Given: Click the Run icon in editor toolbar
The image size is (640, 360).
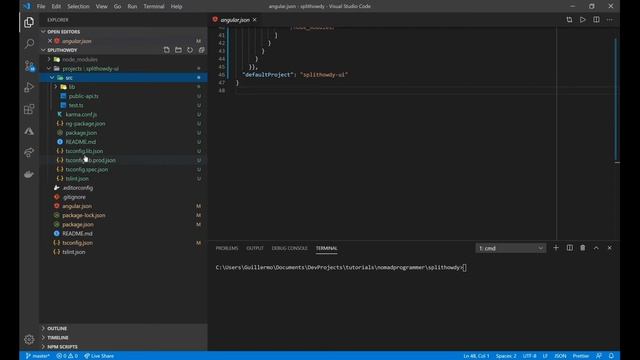Looking at the screenshot, I should coord(582,20).
